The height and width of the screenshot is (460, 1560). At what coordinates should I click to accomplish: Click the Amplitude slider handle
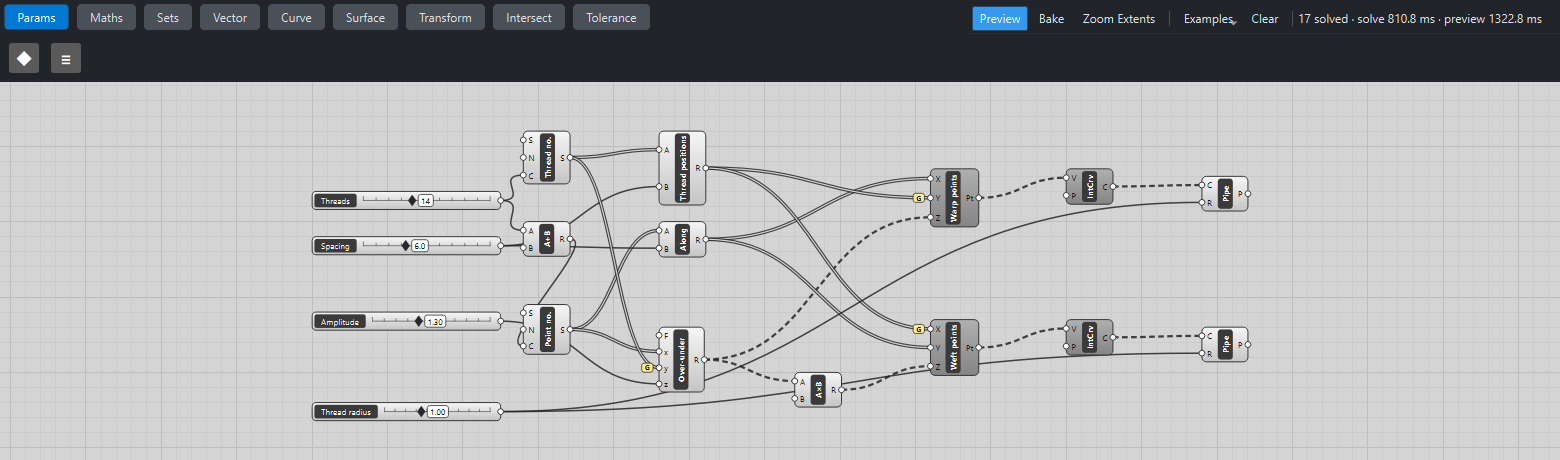point(419,322)
